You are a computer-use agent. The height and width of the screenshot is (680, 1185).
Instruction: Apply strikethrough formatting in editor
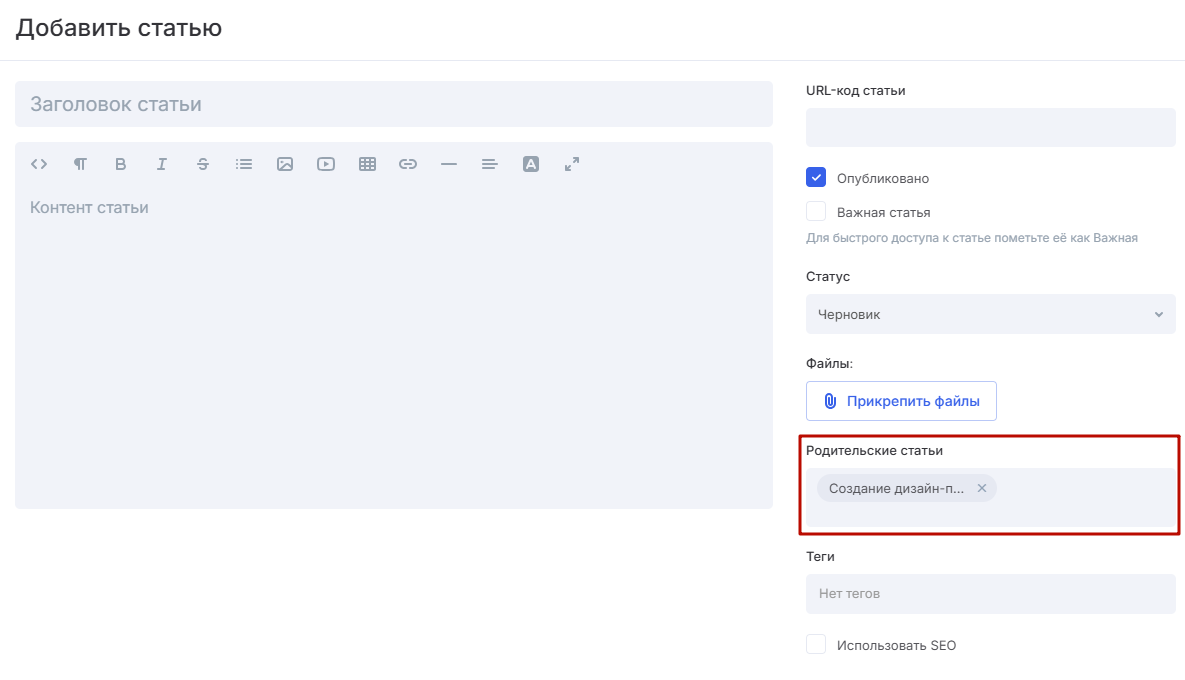[203, 164]
